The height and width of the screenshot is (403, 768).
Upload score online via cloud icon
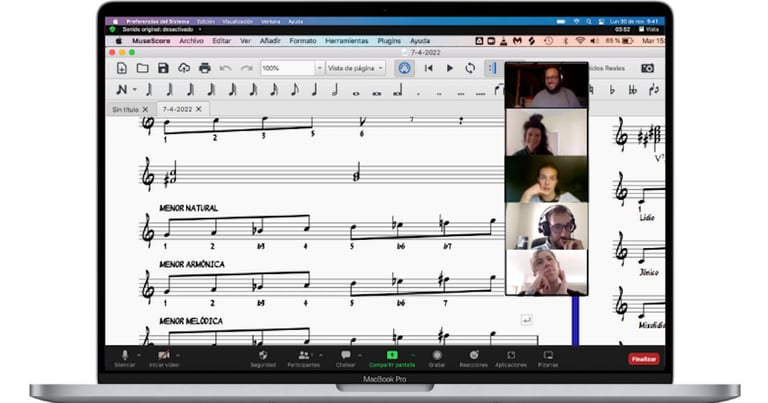(184, 68)
